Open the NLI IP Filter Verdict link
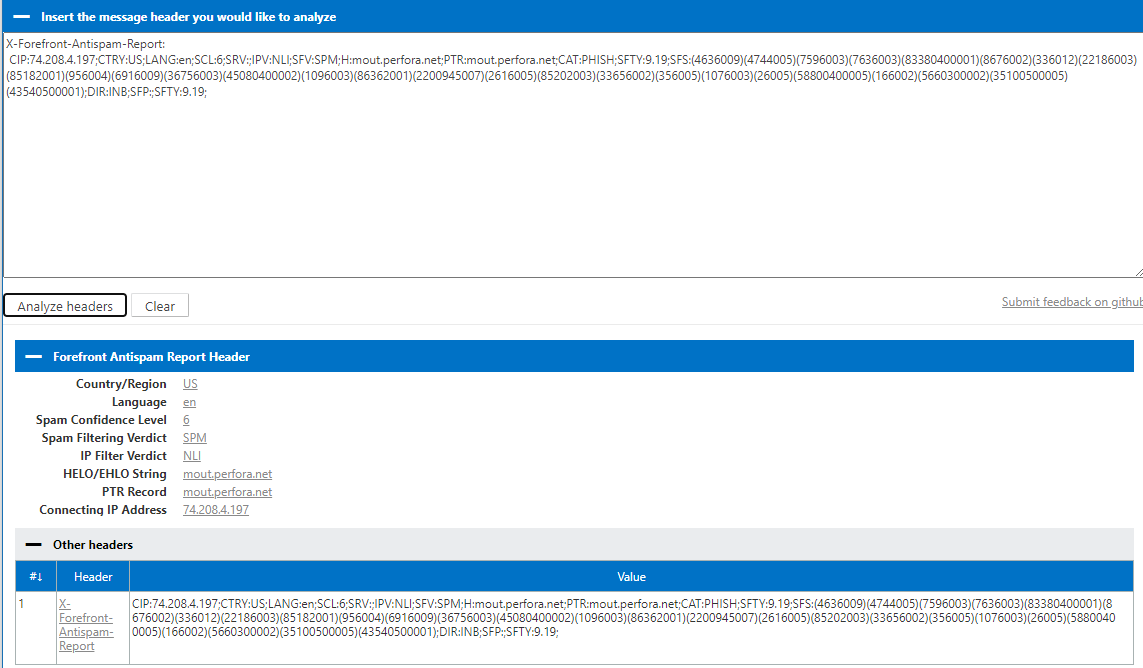1143x668 pixels. 191,455
